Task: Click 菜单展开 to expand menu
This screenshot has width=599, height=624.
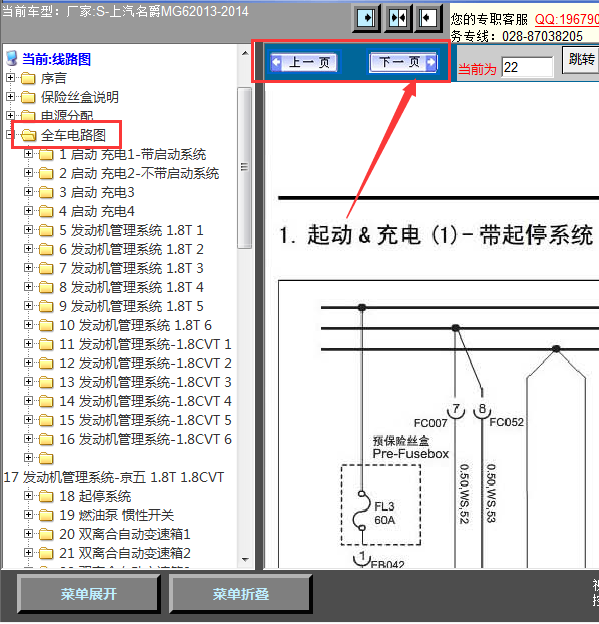Action: coord(88,594)
